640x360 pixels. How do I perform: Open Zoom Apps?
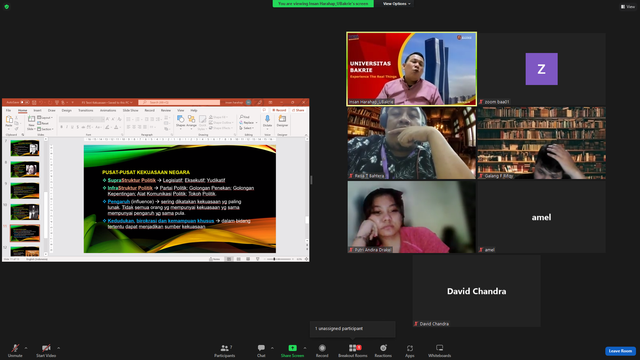click(x=410, y=351)
